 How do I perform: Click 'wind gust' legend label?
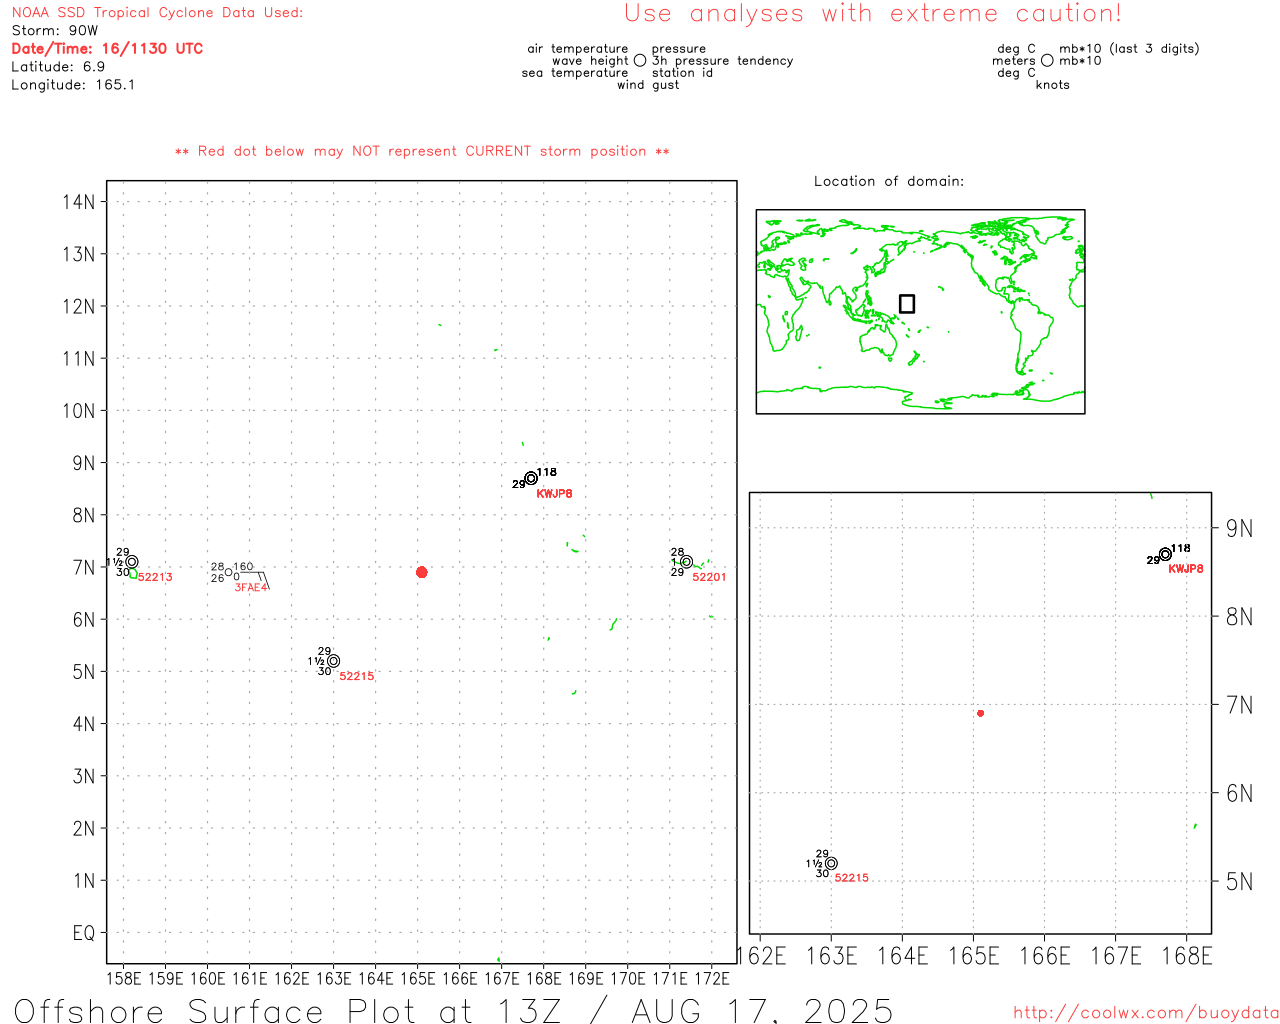point(648,85)
